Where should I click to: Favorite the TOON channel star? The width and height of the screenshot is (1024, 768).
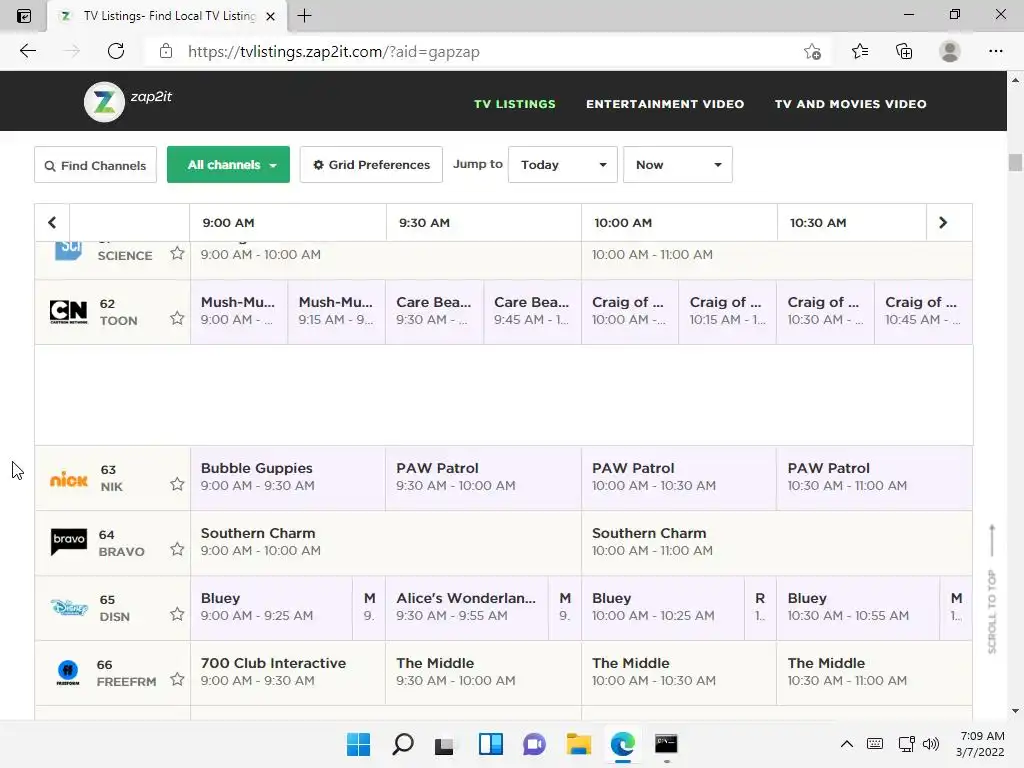[x=177, y=318]
